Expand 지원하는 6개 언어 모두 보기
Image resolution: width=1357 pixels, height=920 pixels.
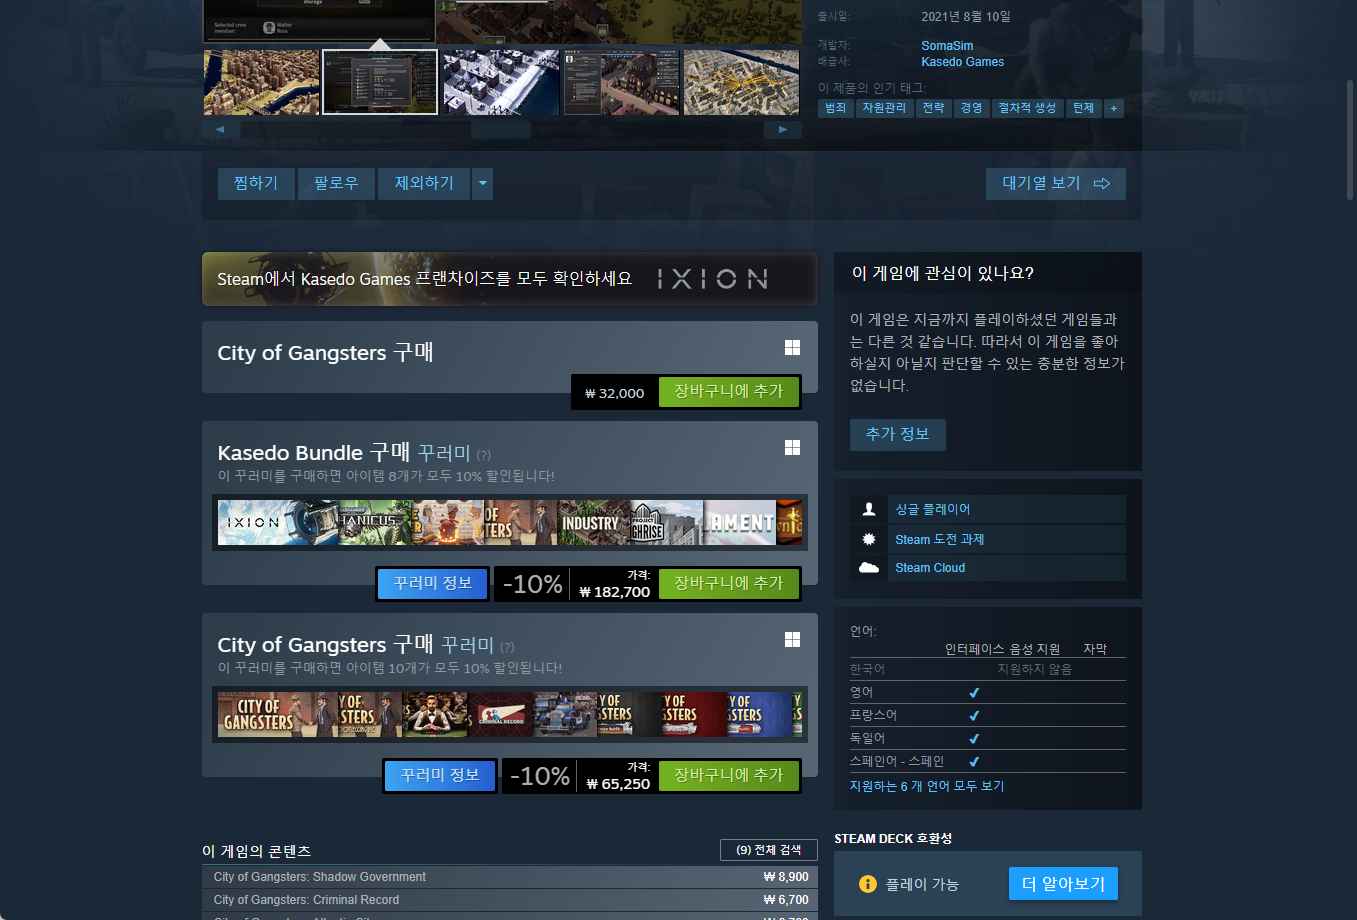(x=927, y=786)
